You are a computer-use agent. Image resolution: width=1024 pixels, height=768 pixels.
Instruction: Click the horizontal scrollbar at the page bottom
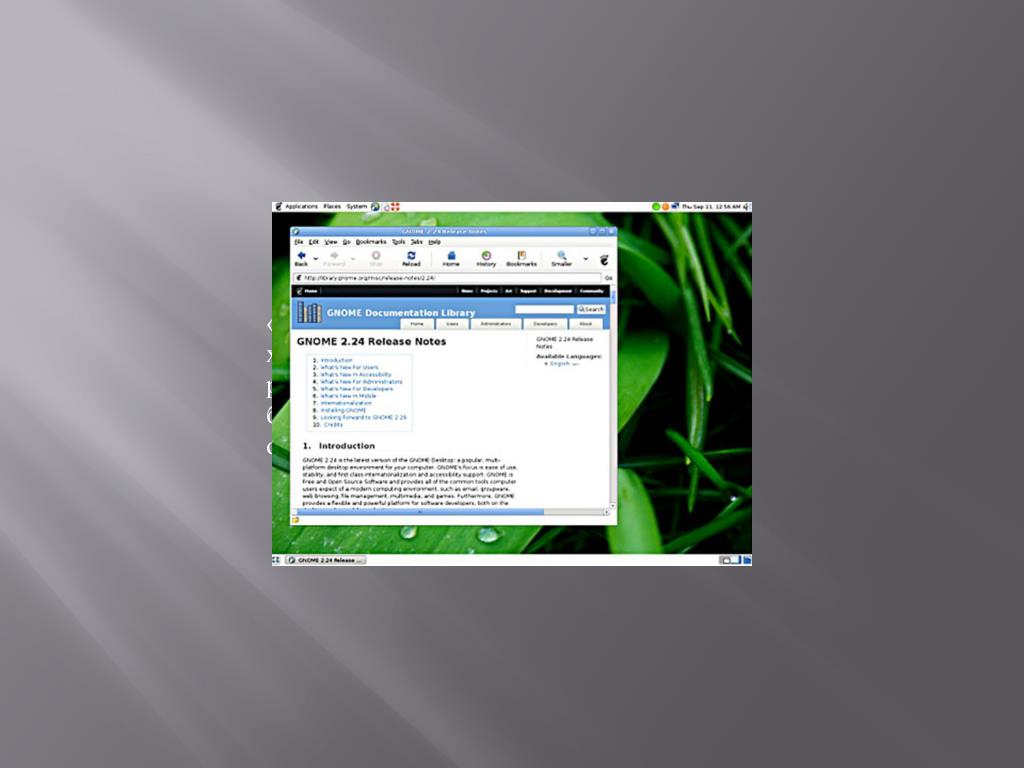coord(420,512)
